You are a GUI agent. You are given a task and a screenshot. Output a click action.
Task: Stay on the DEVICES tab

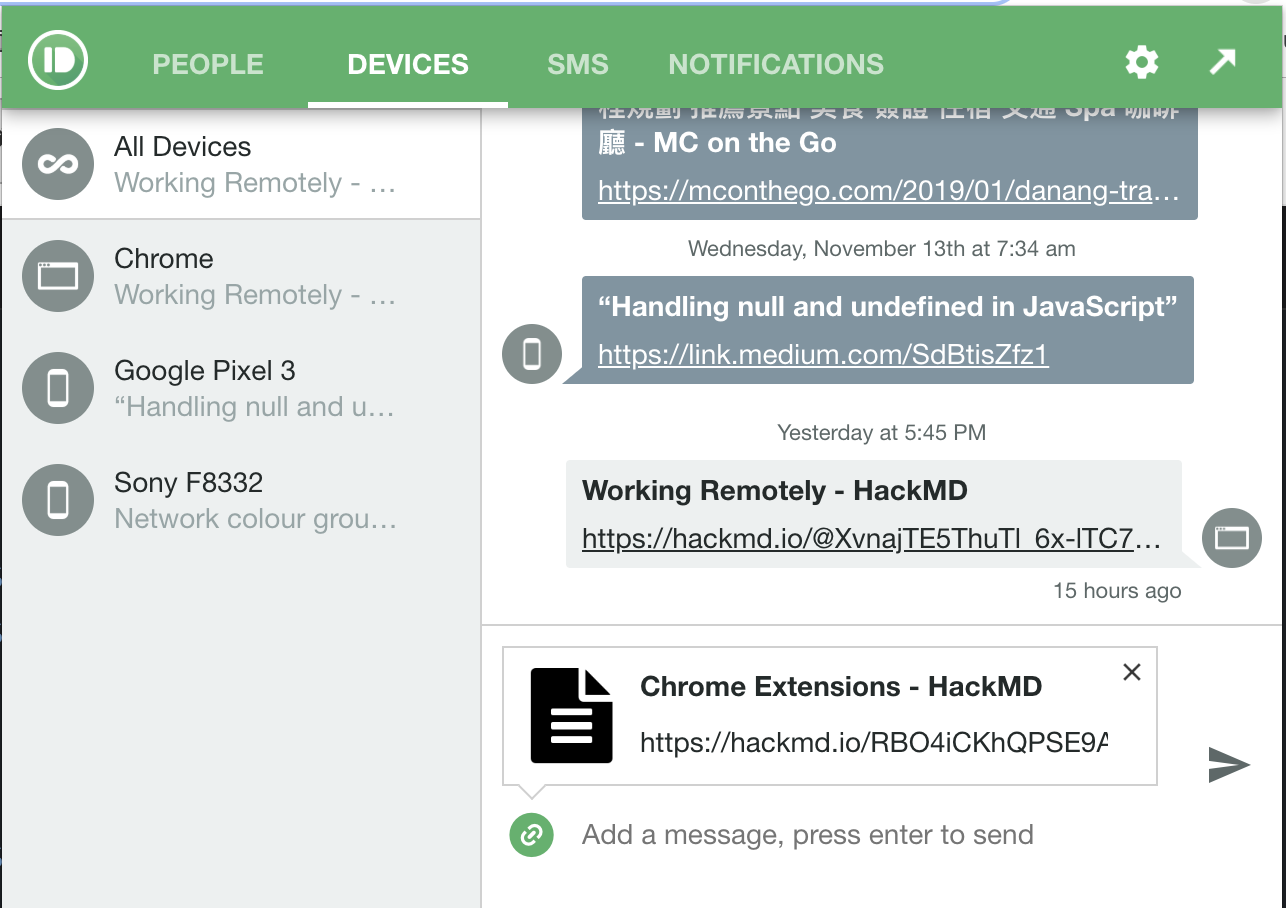pyautogui.click(x=407, y=64)
